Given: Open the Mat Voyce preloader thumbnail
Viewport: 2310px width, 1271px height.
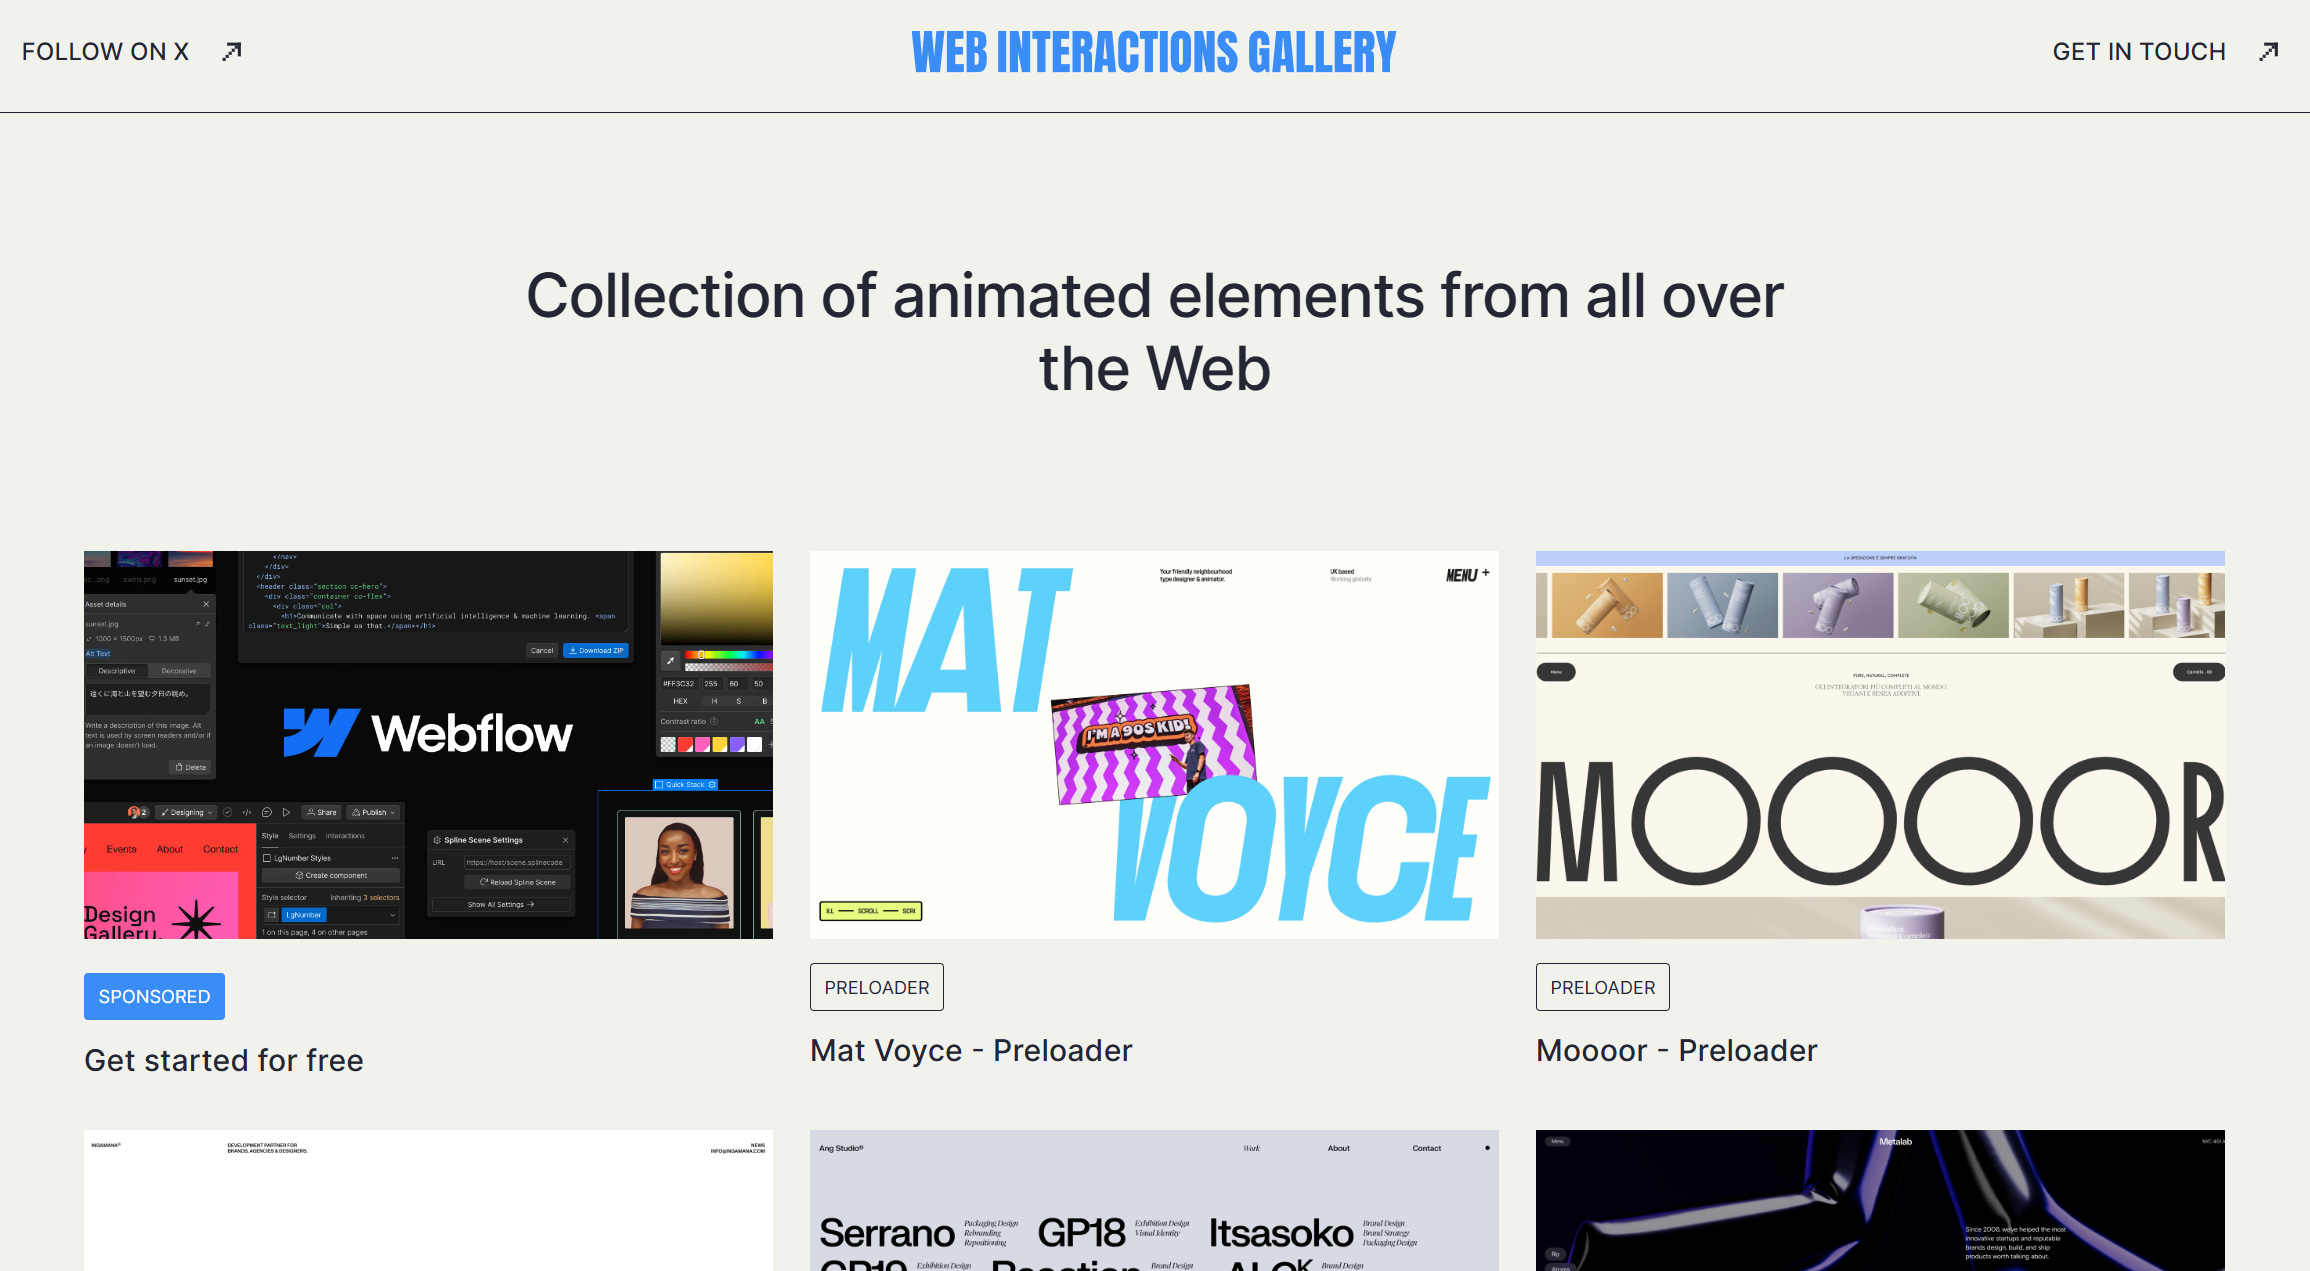Looking at the screenshot, I should 1154,744.
